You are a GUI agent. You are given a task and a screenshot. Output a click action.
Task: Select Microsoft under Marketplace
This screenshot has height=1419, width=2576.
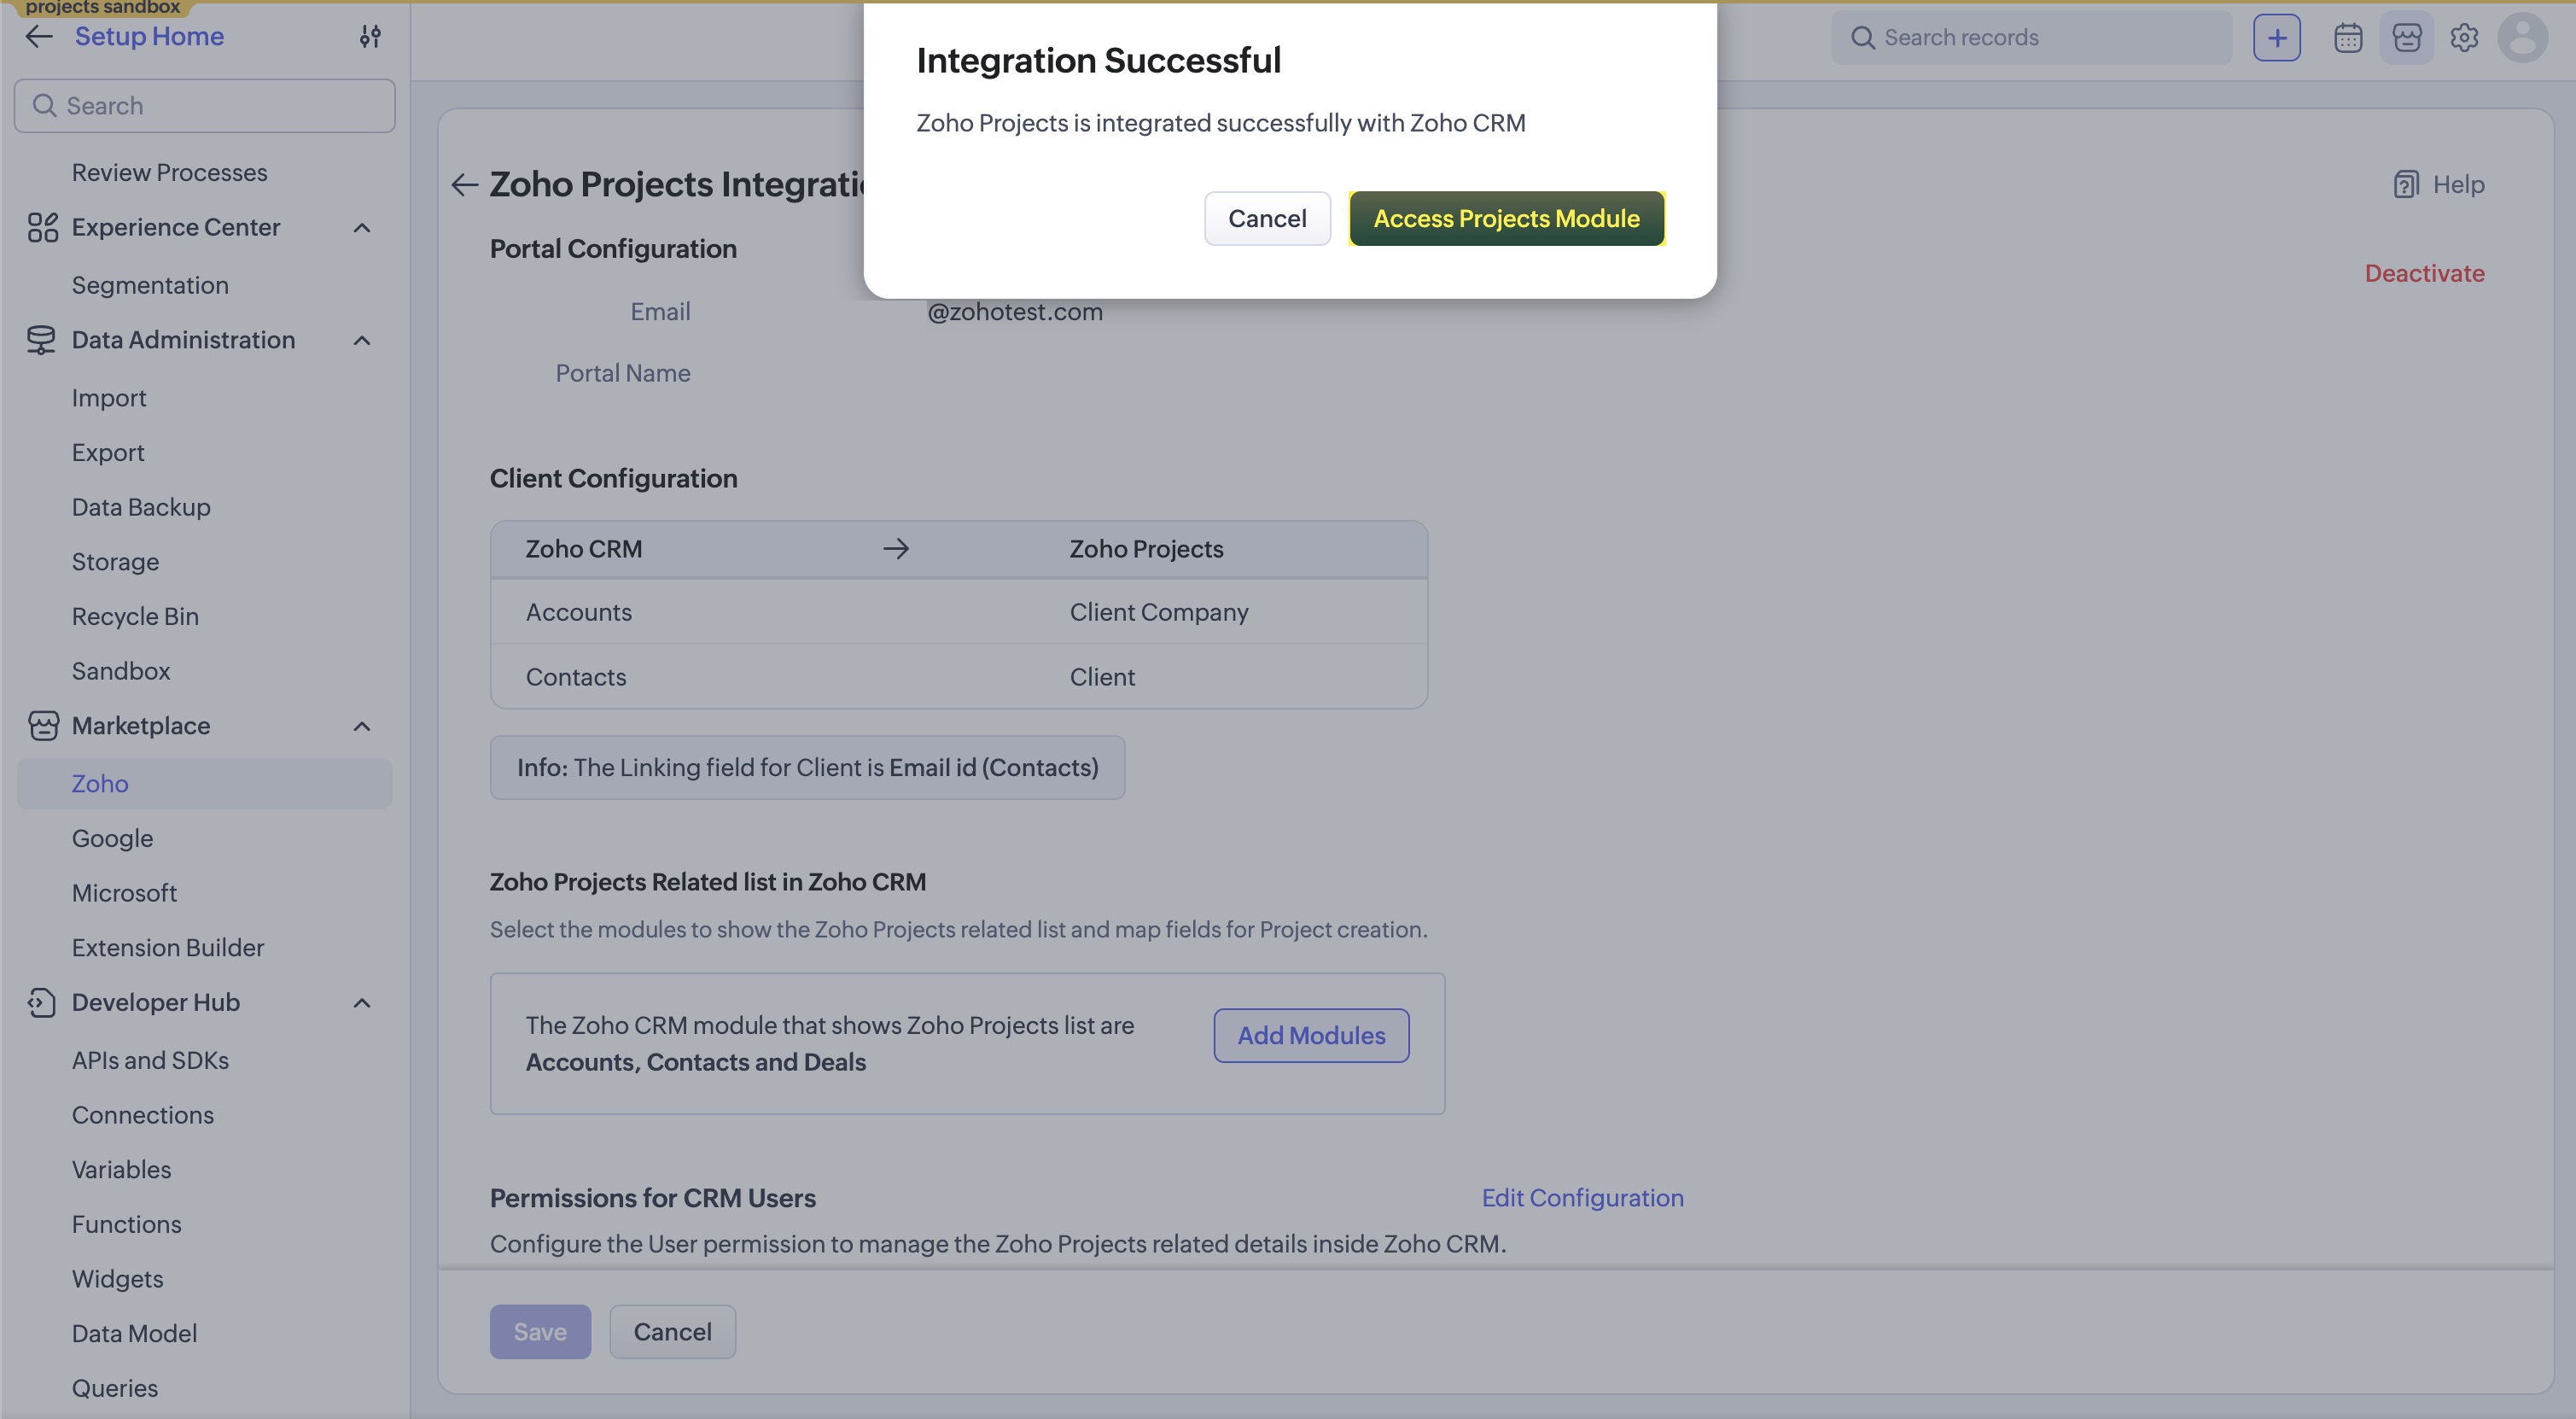(x=124, y=893)
